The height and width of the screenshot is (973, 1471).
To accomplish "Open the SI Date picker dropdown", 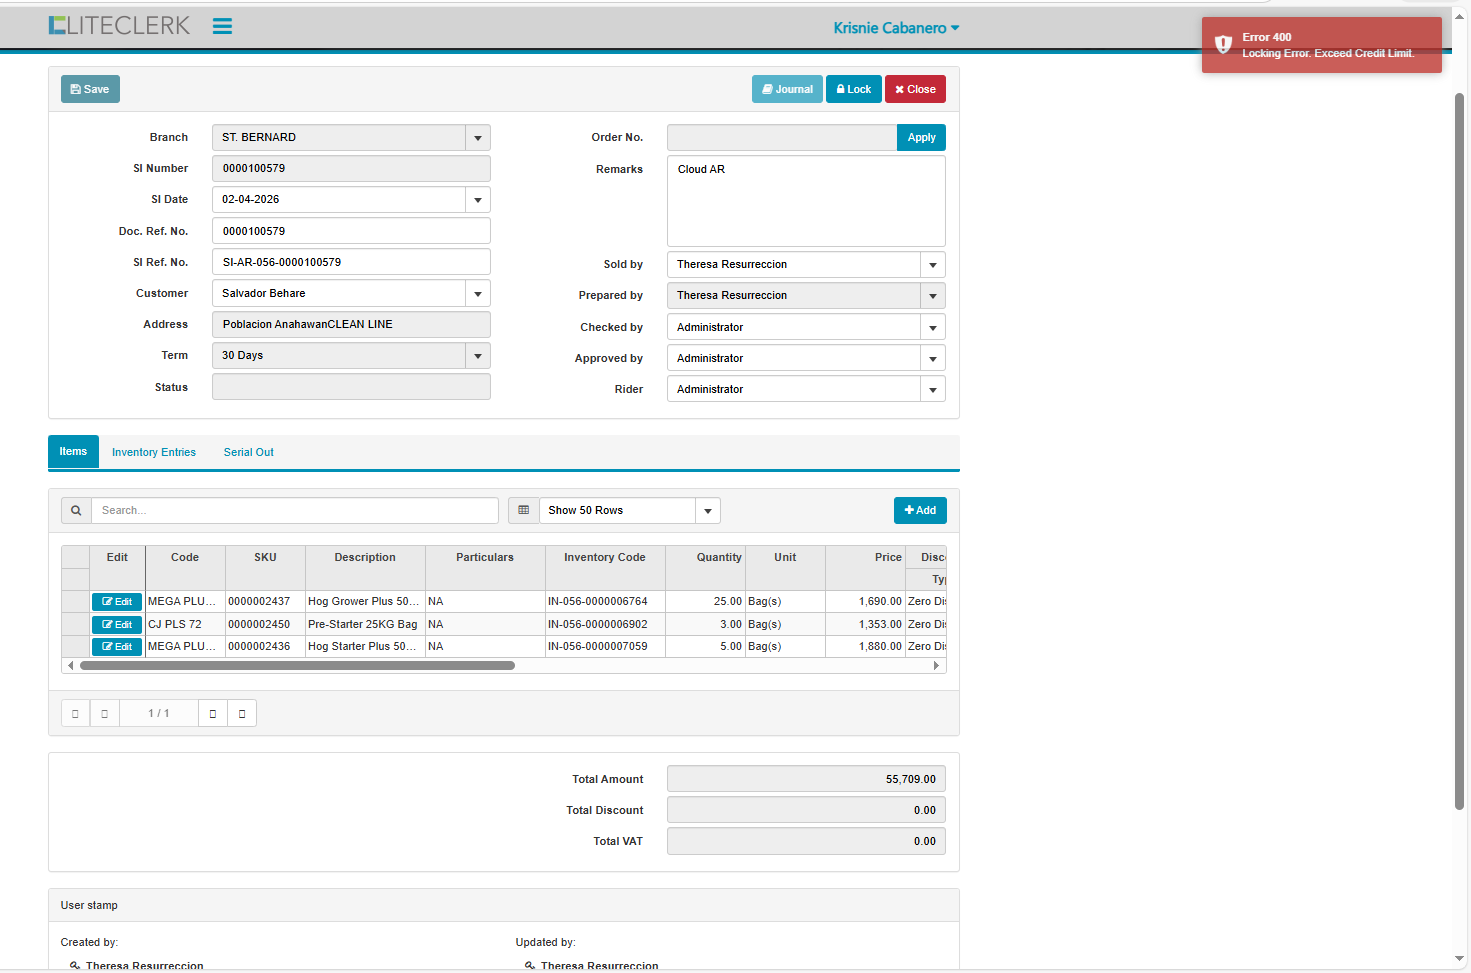I will pyautogui.click(x=478, y=200).
